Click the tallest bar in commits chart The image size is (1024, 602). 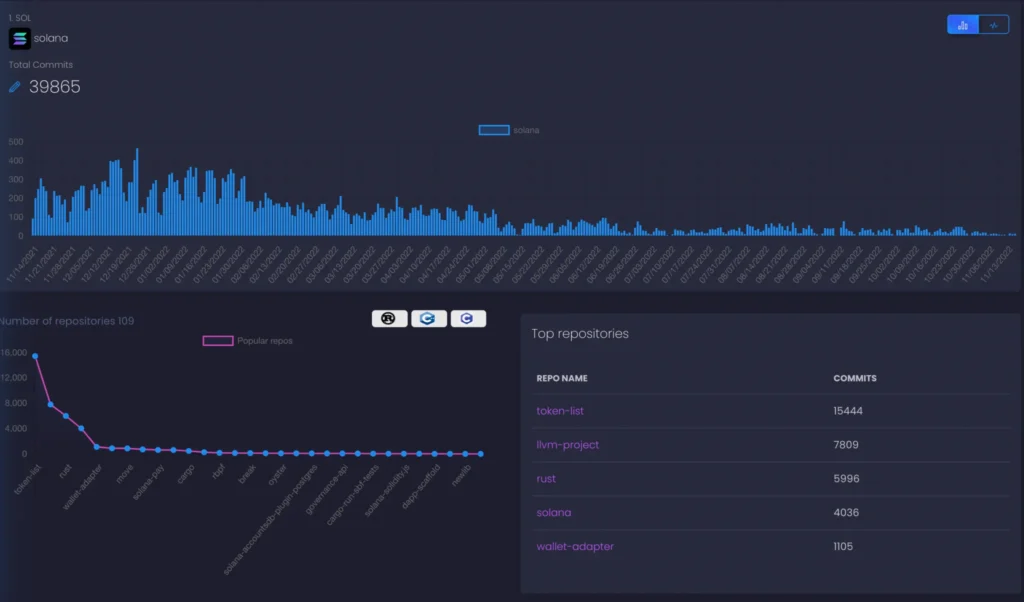(x=137, y=190)
